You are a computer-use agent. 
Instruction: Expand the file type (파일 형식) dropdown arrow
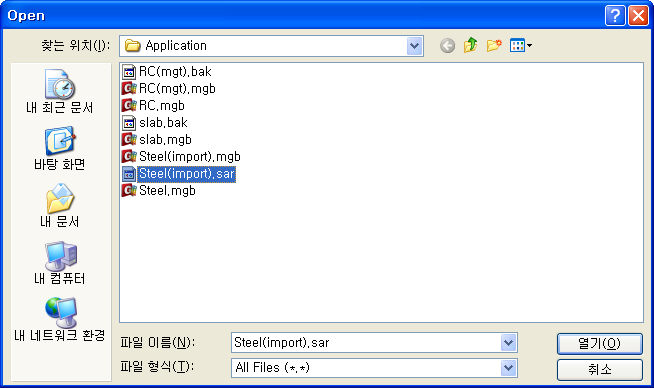[508, 368]
